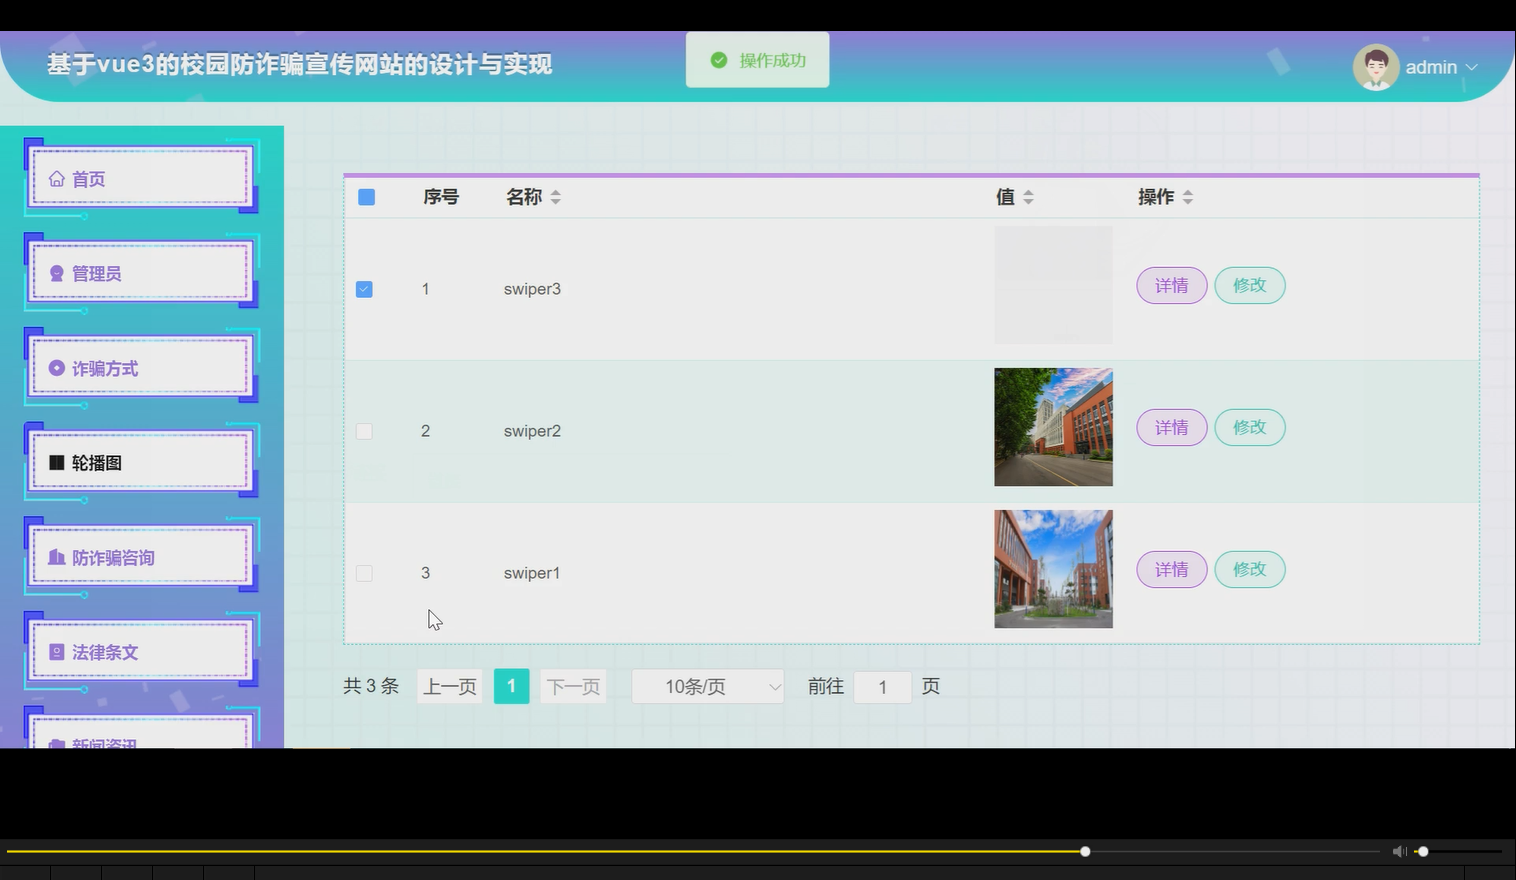Open 诈骗方式 menu item
The width and height of the screenshot is (1516, 880).
[141, 368]
